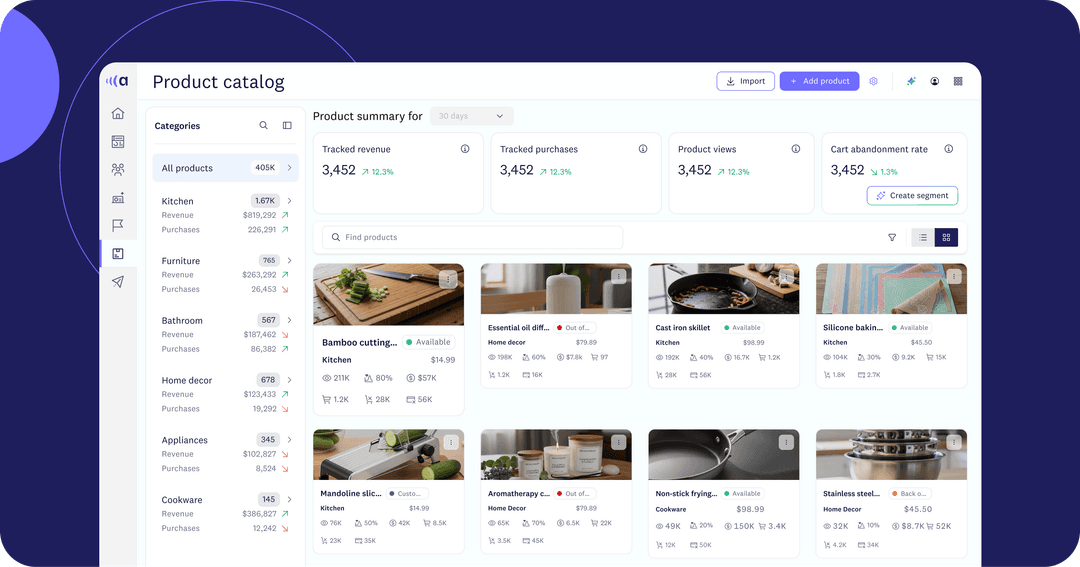
Task: Click the Find products search field
Action: pyautogui.click(x=472, y=237)
